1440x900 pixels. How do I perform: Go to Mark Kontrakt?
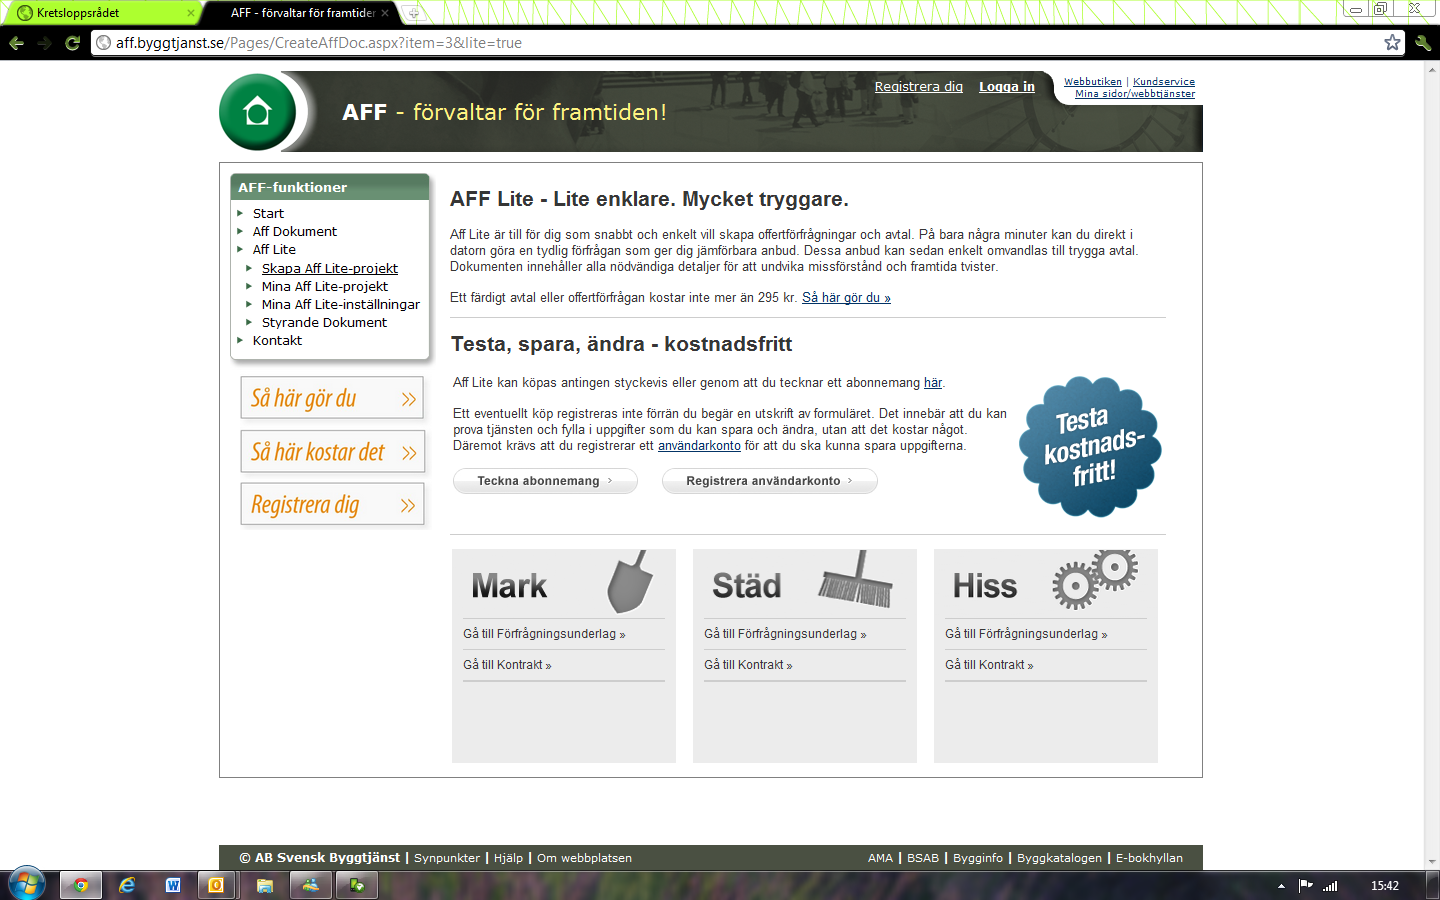coord(507,665)
